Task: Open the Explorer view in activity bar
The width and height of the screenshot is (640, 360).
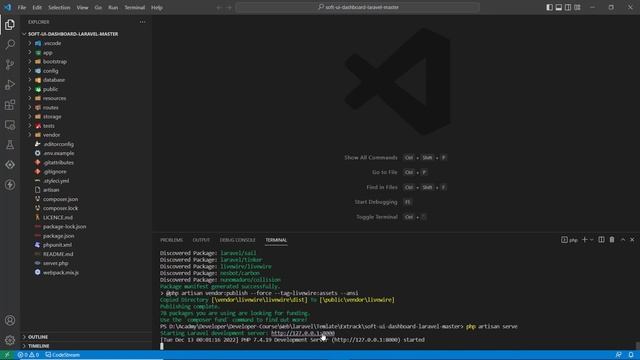Action: pyautogui.click(x=10, y=24)
